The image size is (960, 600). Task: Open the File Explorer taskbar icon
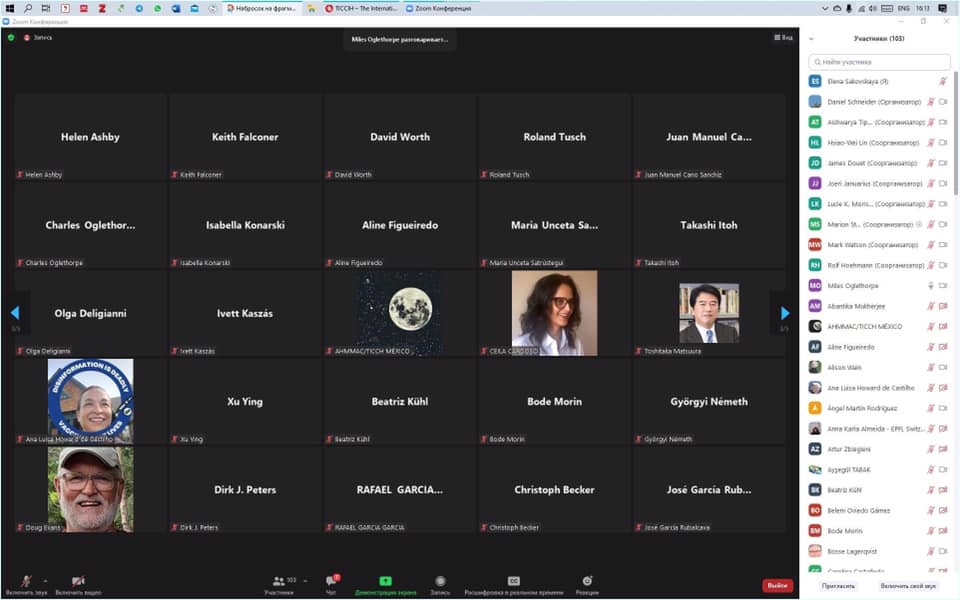click(312, 9)
